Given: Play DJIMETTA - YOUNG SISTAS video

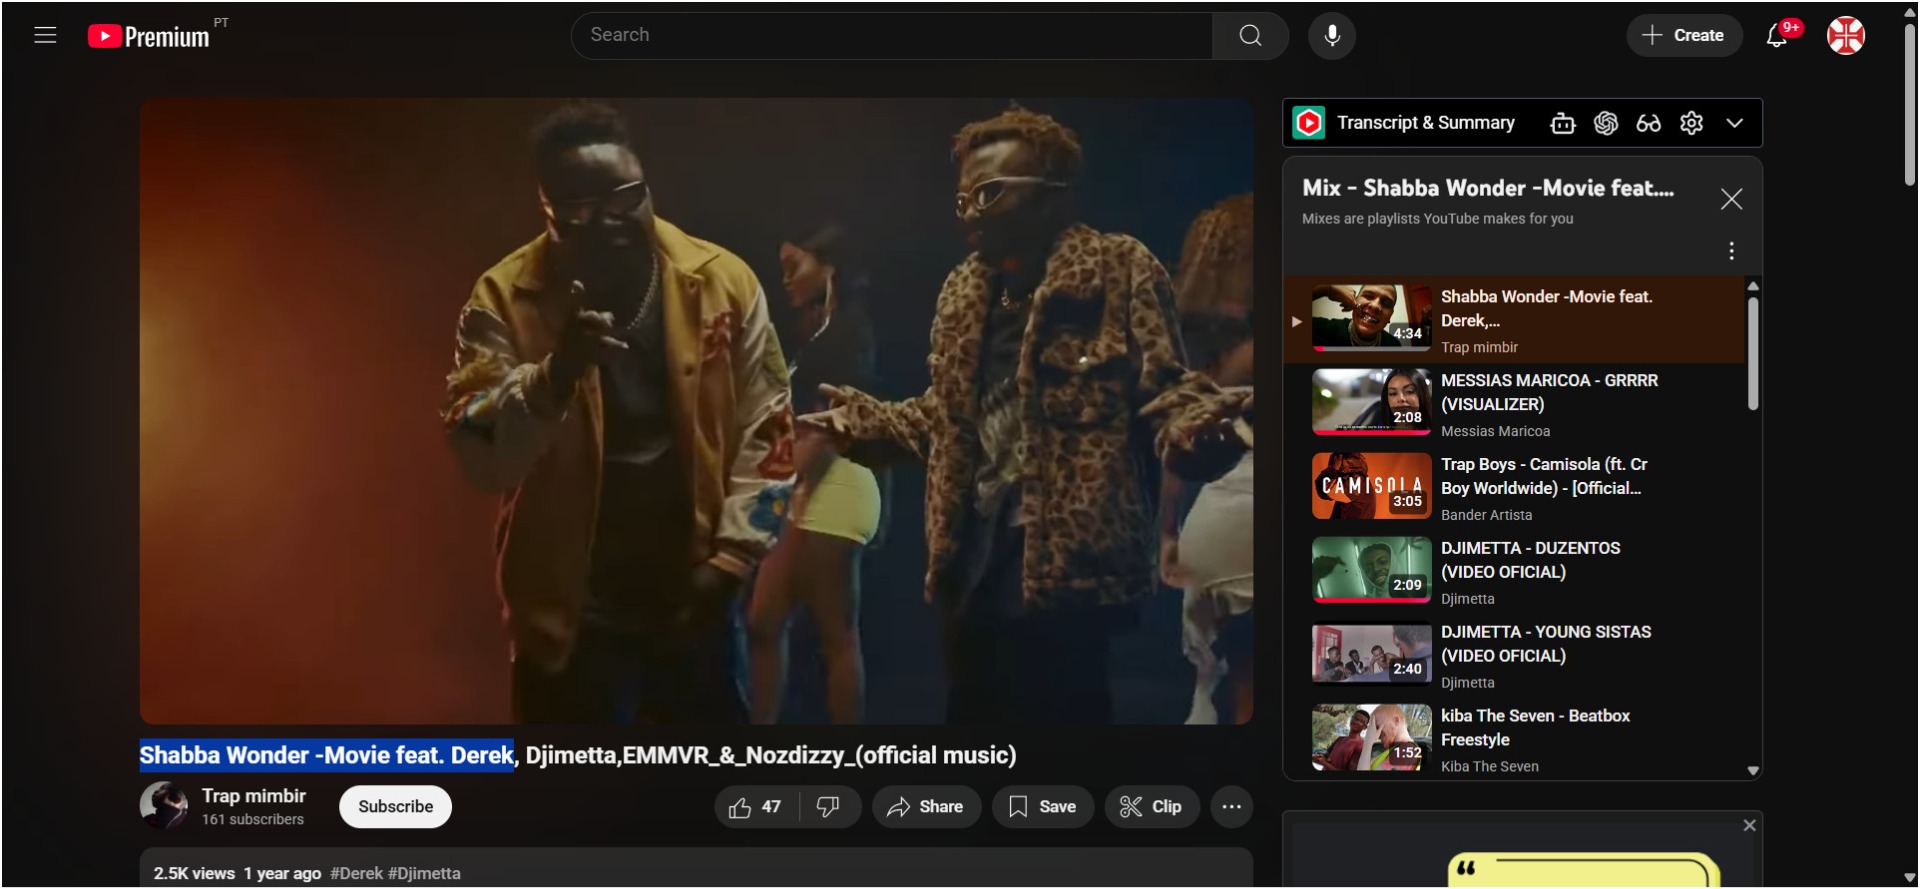Looking at the screenshot, I should (1513, 656).
